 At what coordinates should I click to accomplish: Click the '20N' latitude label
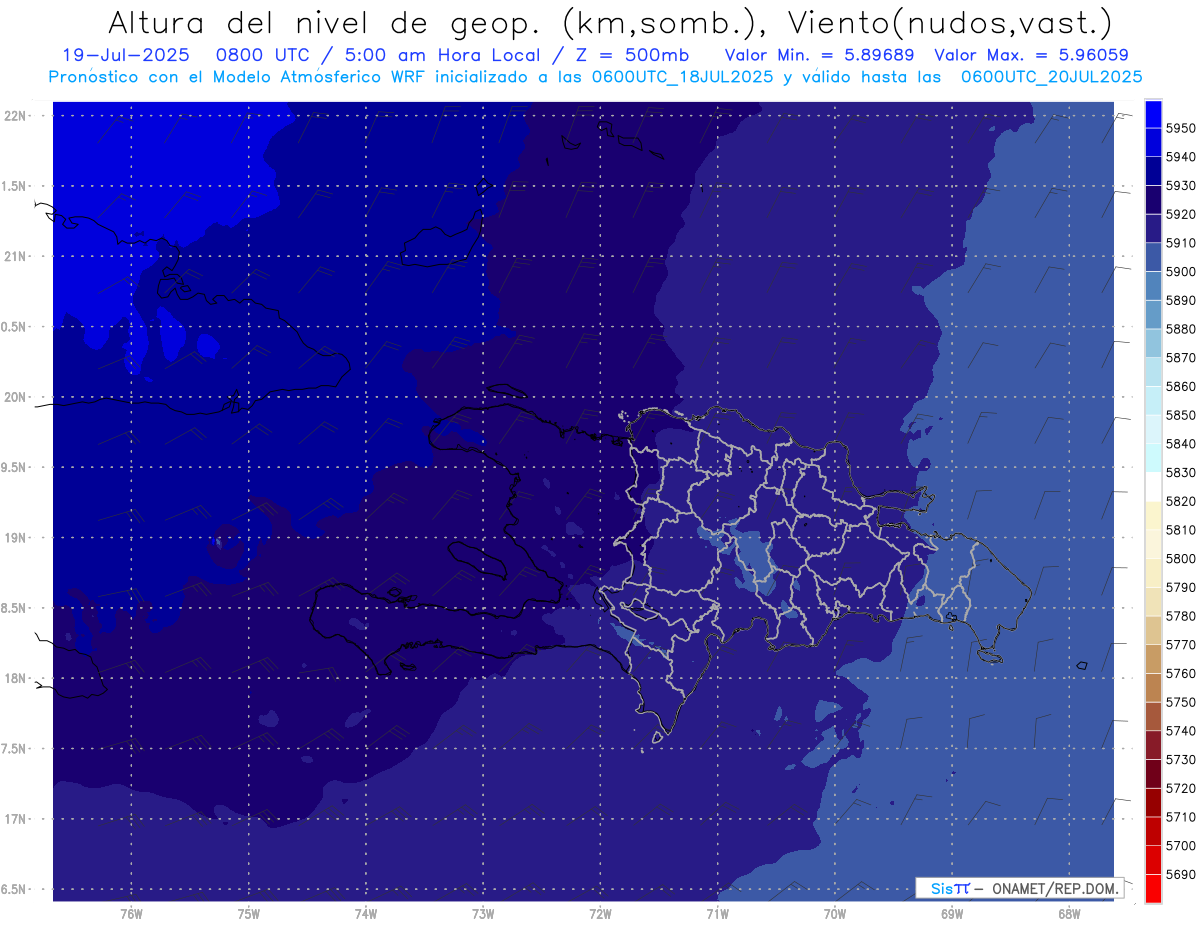(16, 397)
